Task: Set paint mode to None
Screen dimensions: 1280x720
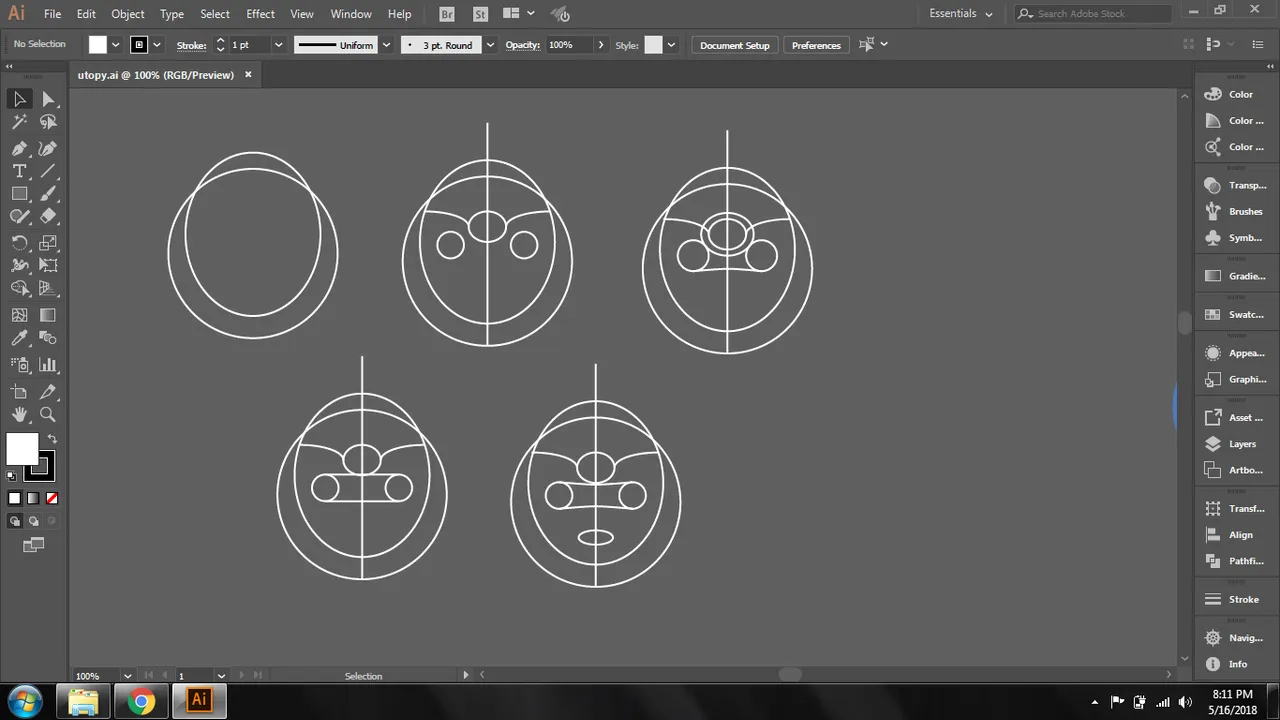Action: [52, 498]
